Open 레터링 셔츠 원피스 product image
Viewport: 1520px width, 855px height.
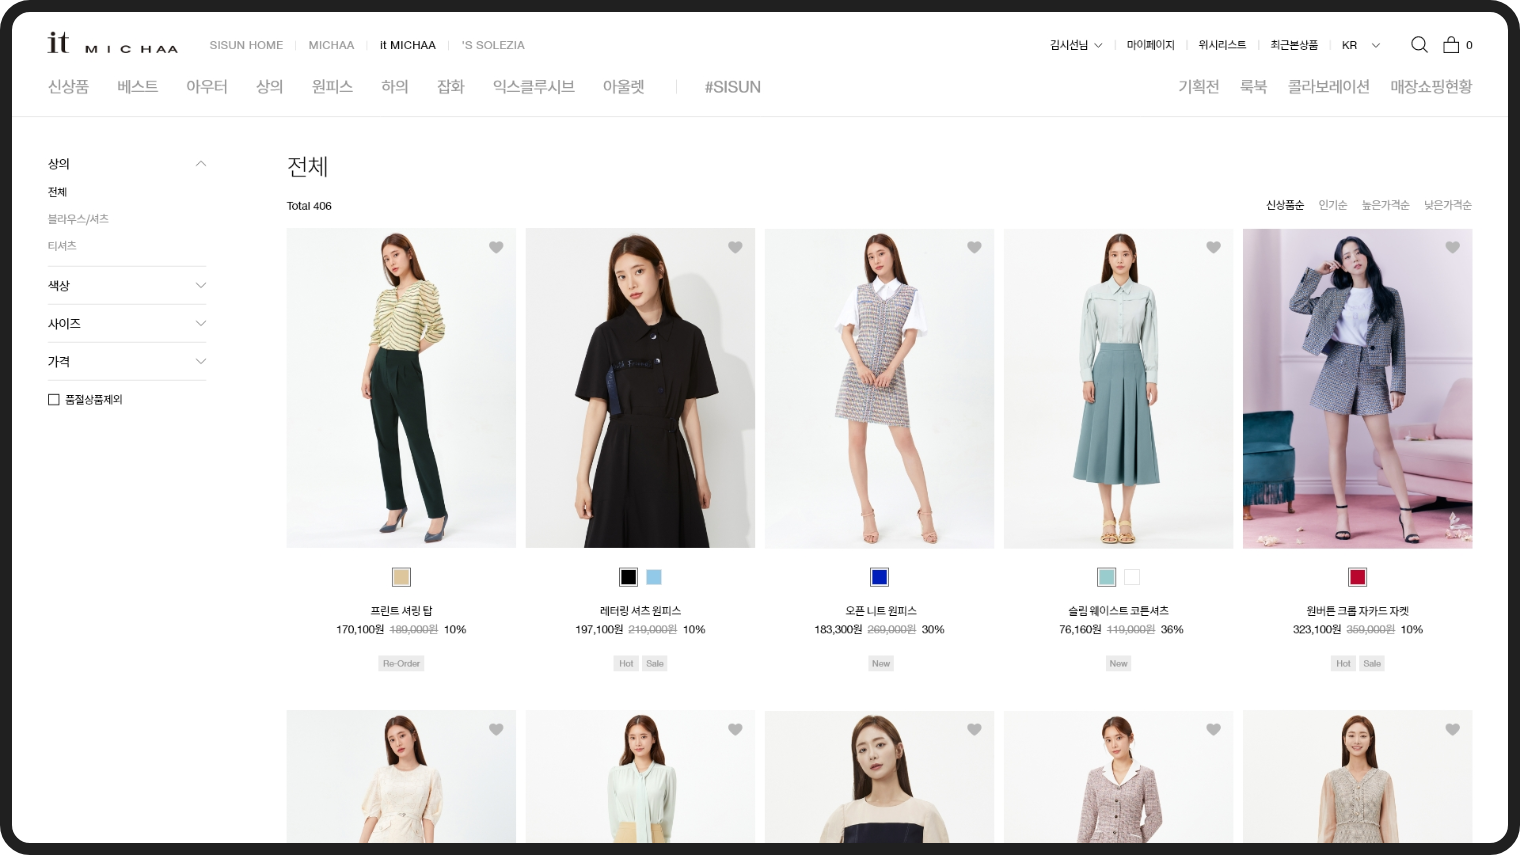click(640, 388)
